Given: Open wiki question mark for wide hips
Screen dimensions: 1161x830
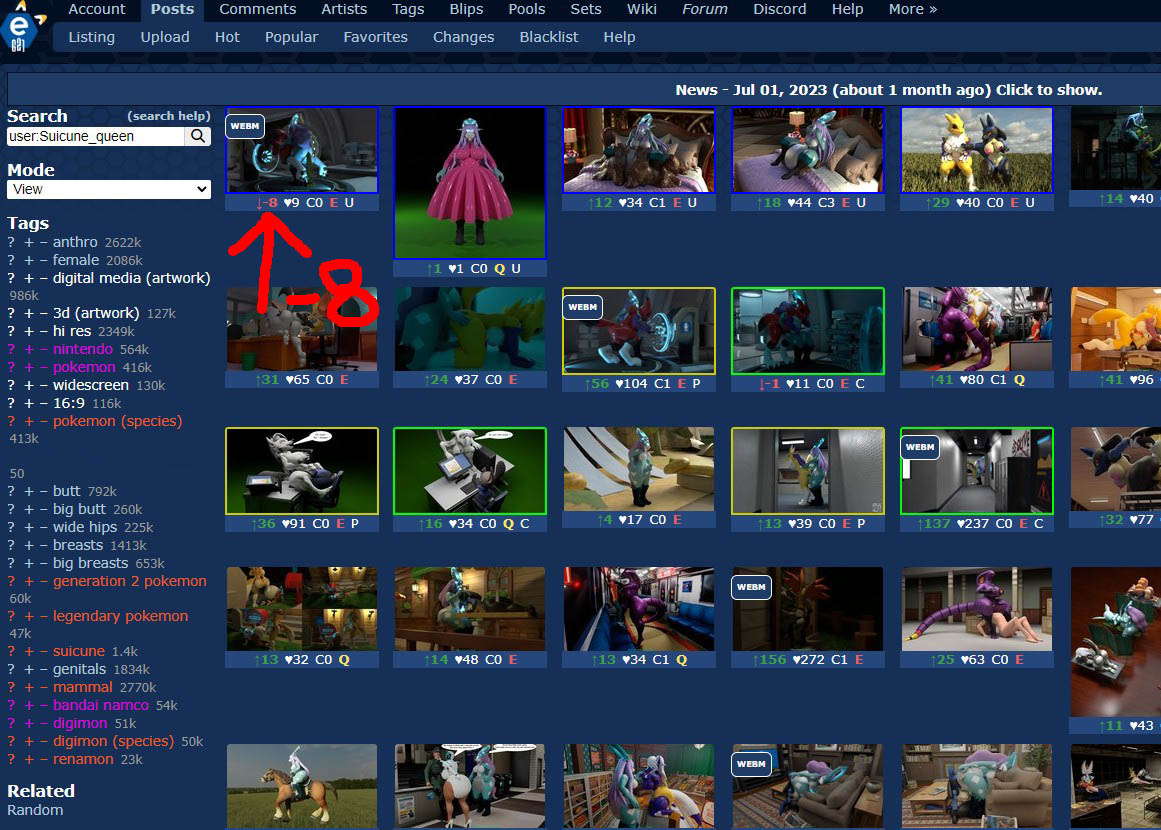Looking at the screenshot, I should pyautogui.click(x=11, y=527).
